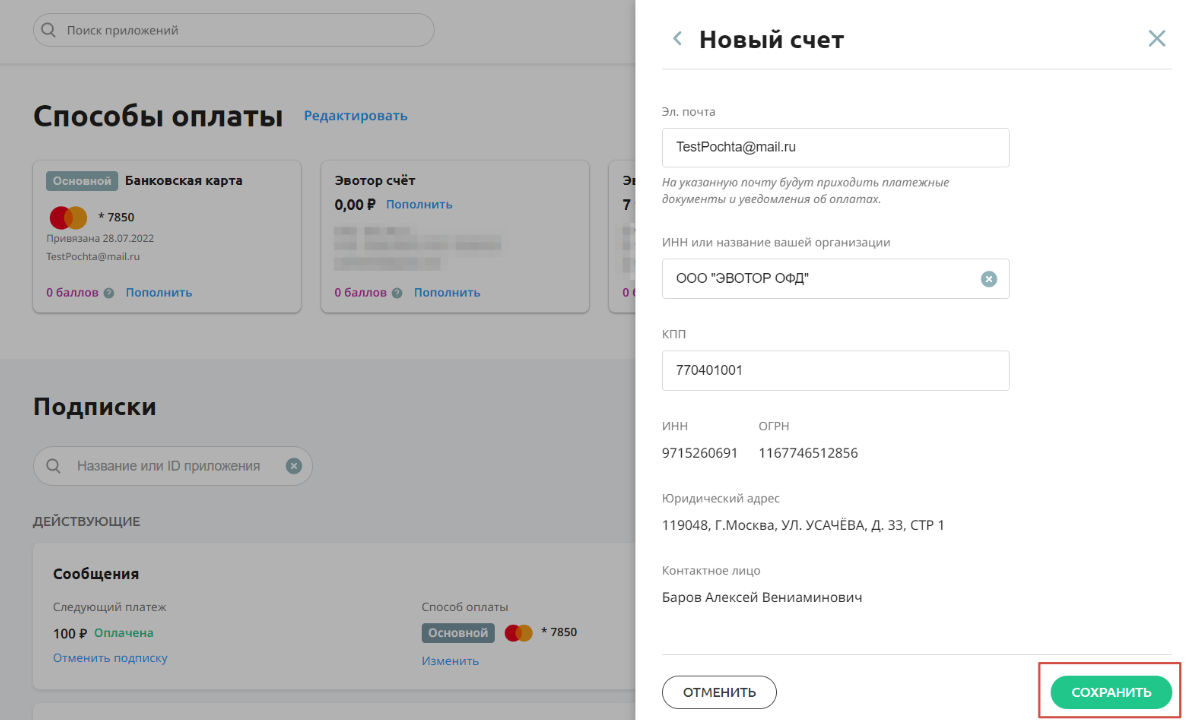Click the Основной badge in Сообщения subscription

(x=458, y=633)
